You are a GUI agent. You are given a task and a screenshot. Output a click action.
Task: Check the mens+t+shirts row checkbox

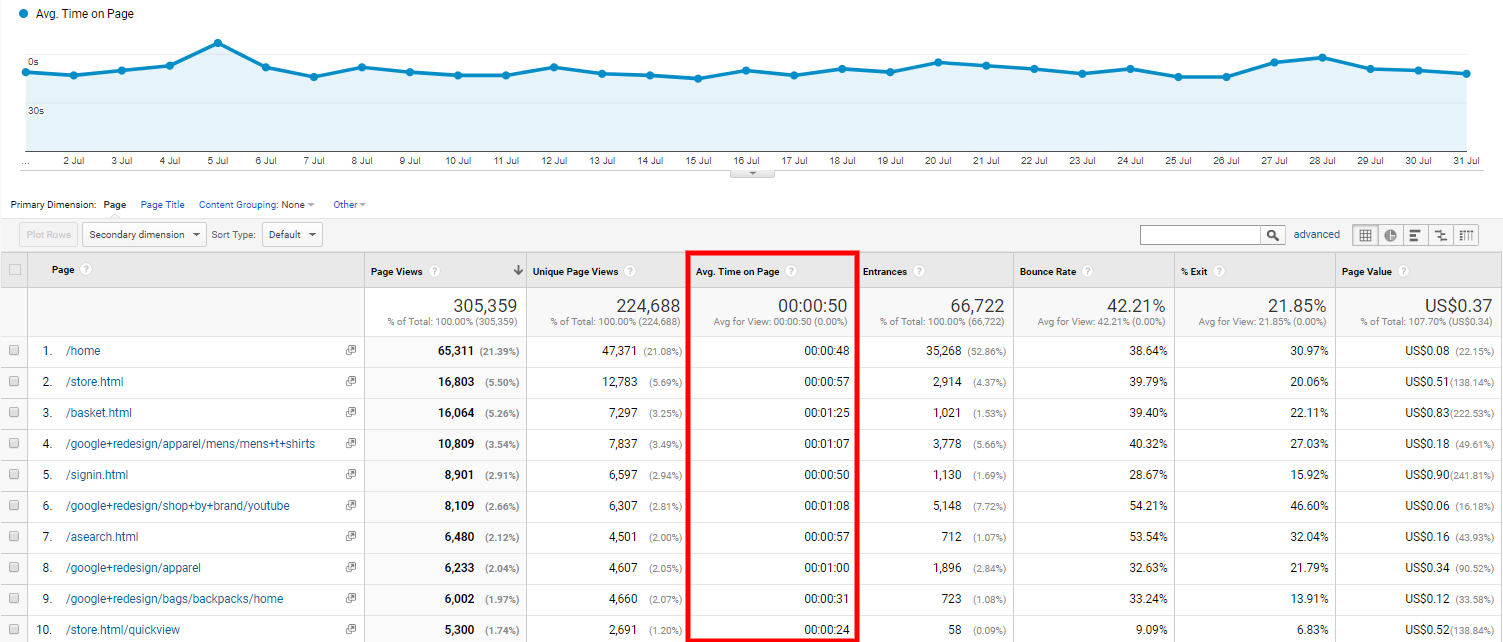click(x=14, y=444)
